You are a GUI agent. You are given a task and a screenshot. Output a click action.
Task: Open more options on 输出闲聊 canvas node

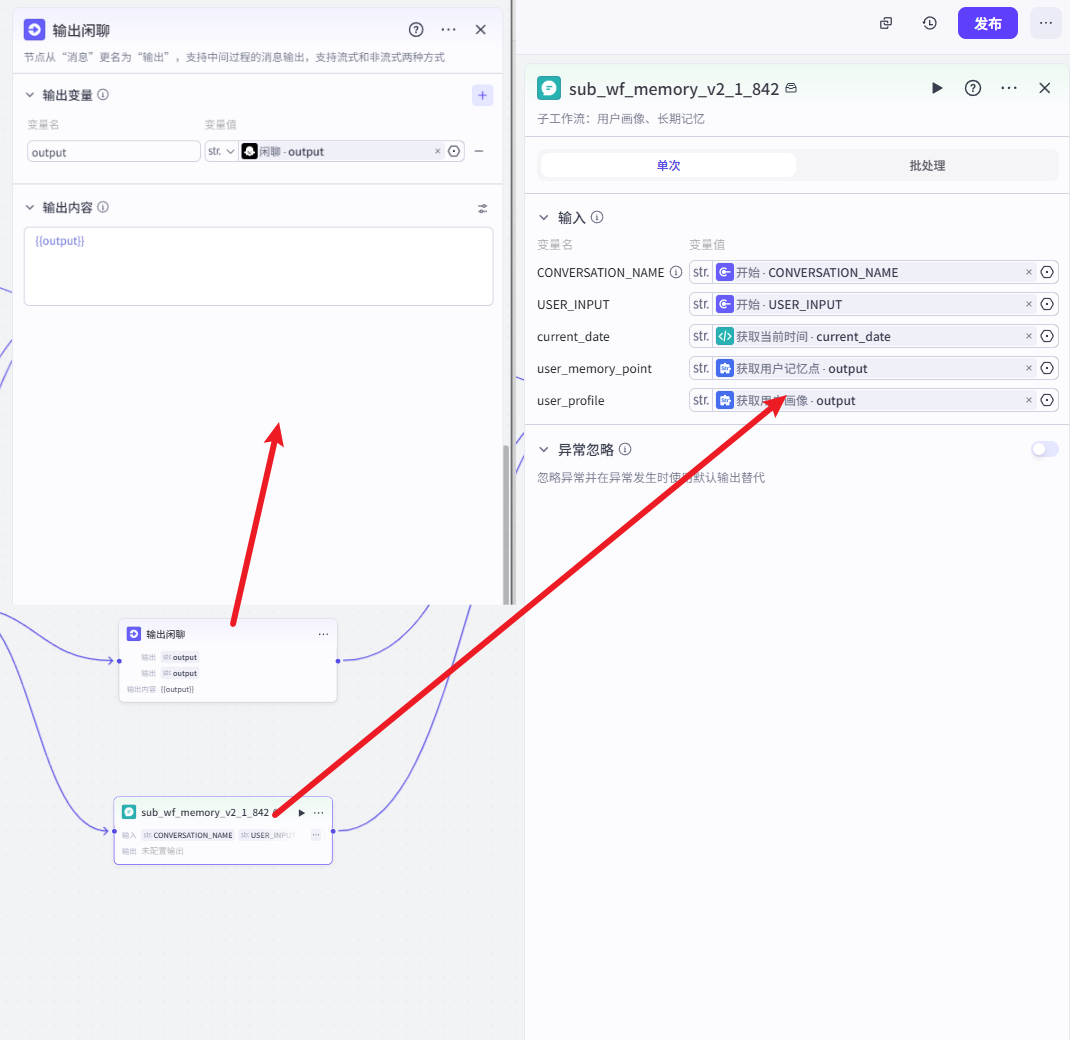coord(323,634)
